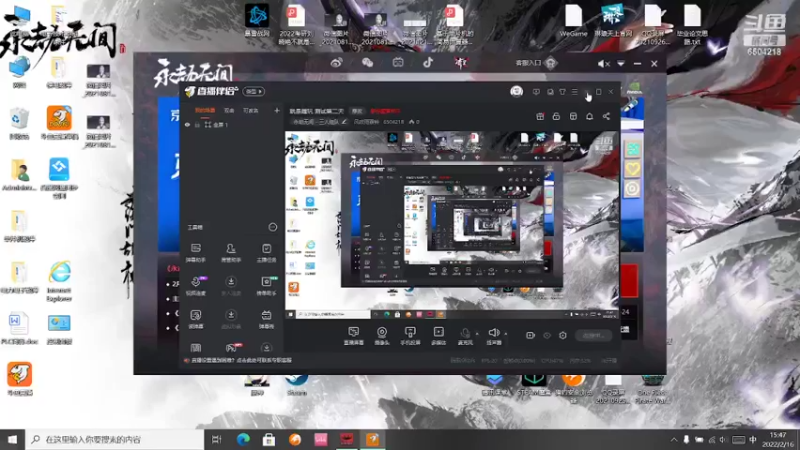The width and height of the screenshot is (800, 450).
Task: Open the gift box icon above preview
Action: pyautogui.click(x=540, y=116)
